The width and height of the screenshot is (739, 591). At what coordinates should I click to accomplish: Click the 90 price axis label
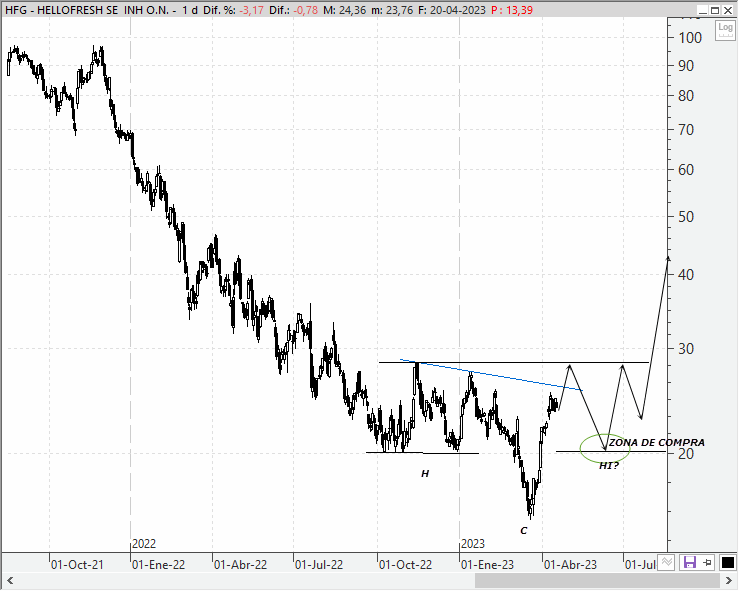[686, 66]
